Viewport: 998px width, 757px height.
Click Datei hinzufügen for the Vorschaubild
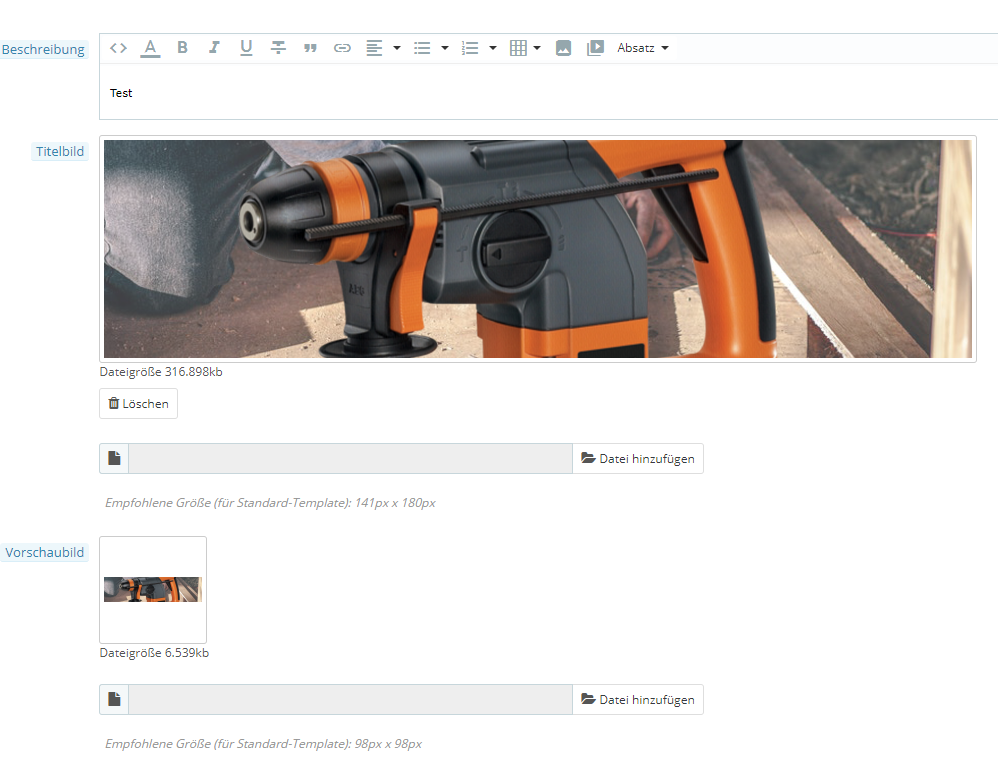point(638,700)
